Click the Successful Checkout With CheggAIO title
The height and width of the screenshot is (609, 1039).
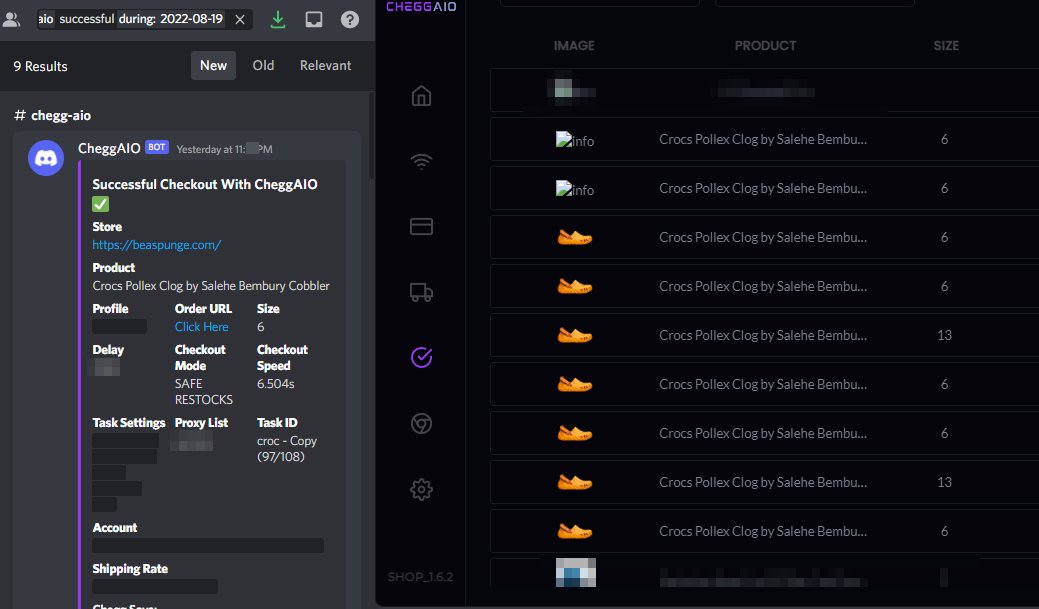205,184
